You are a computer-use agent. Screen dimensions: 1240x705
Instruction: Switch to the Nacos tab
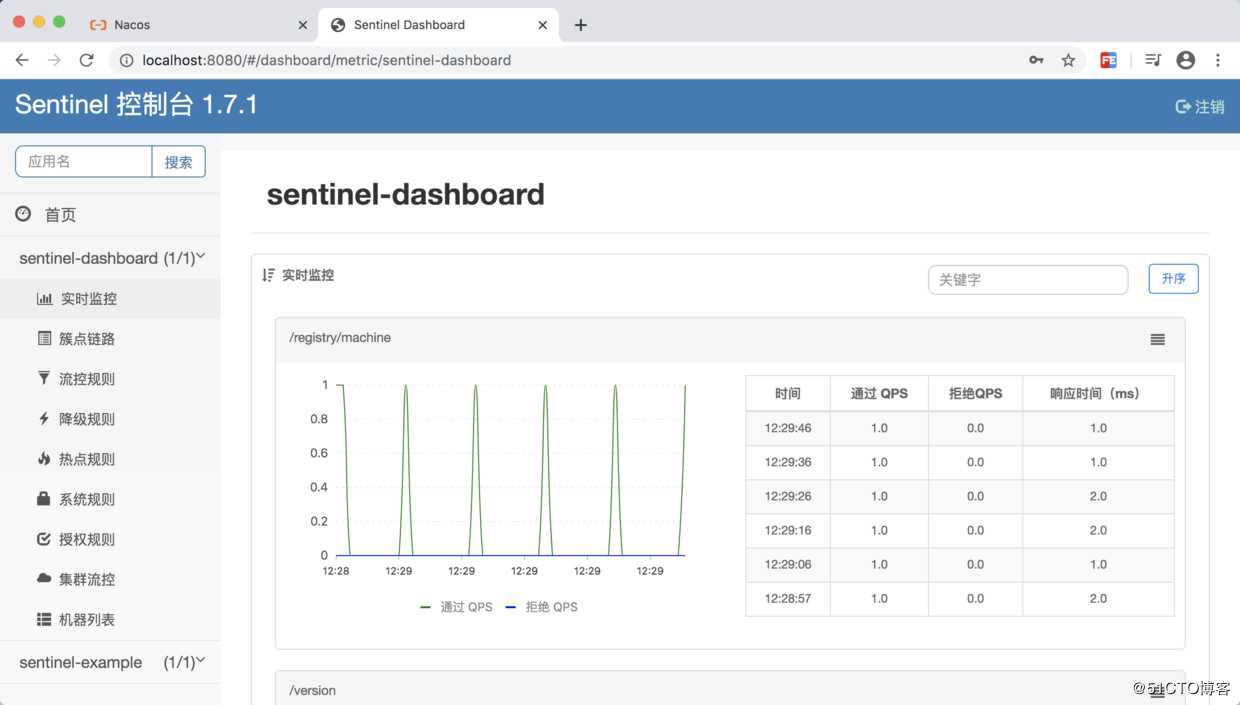[198, 25]
